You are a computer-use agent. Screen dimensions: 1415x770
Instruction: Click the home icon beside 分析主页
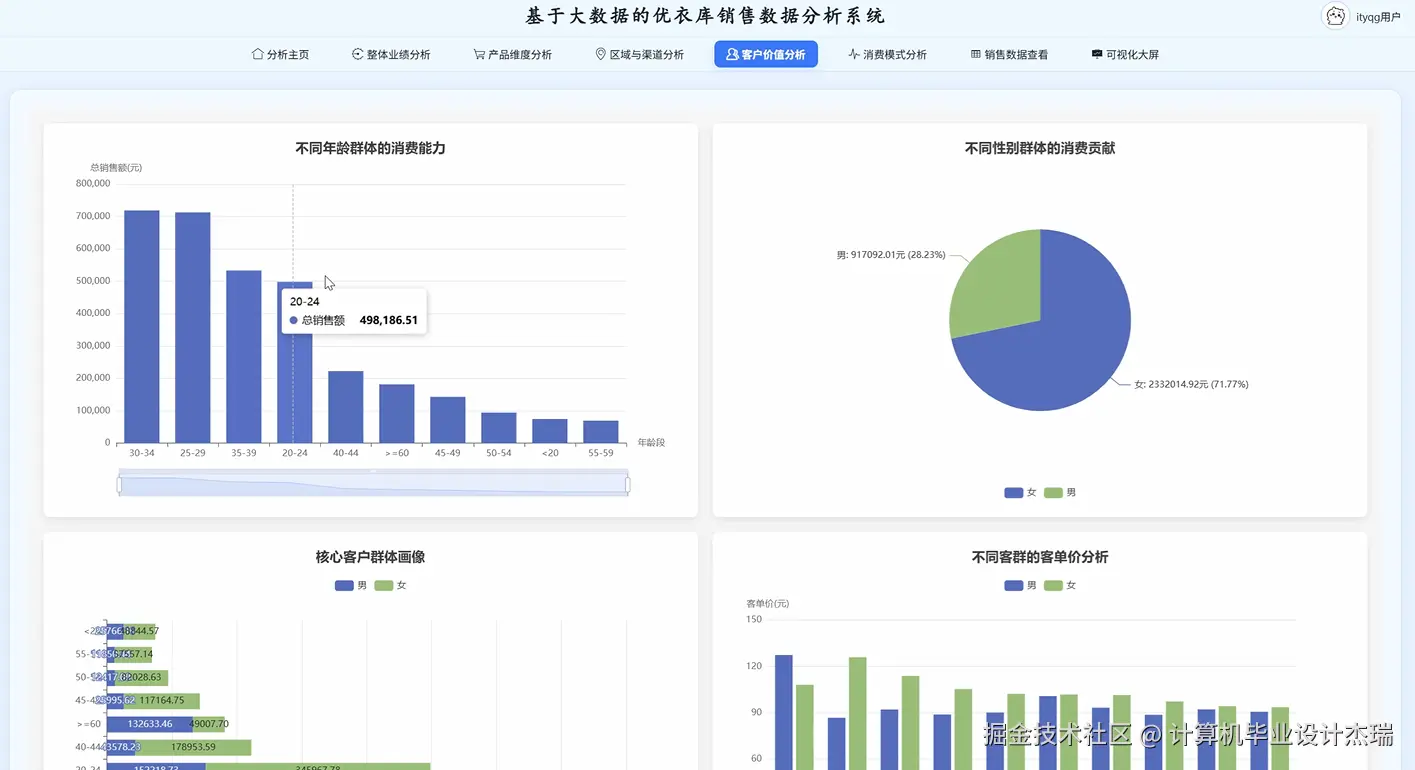(x=257, y=54)
